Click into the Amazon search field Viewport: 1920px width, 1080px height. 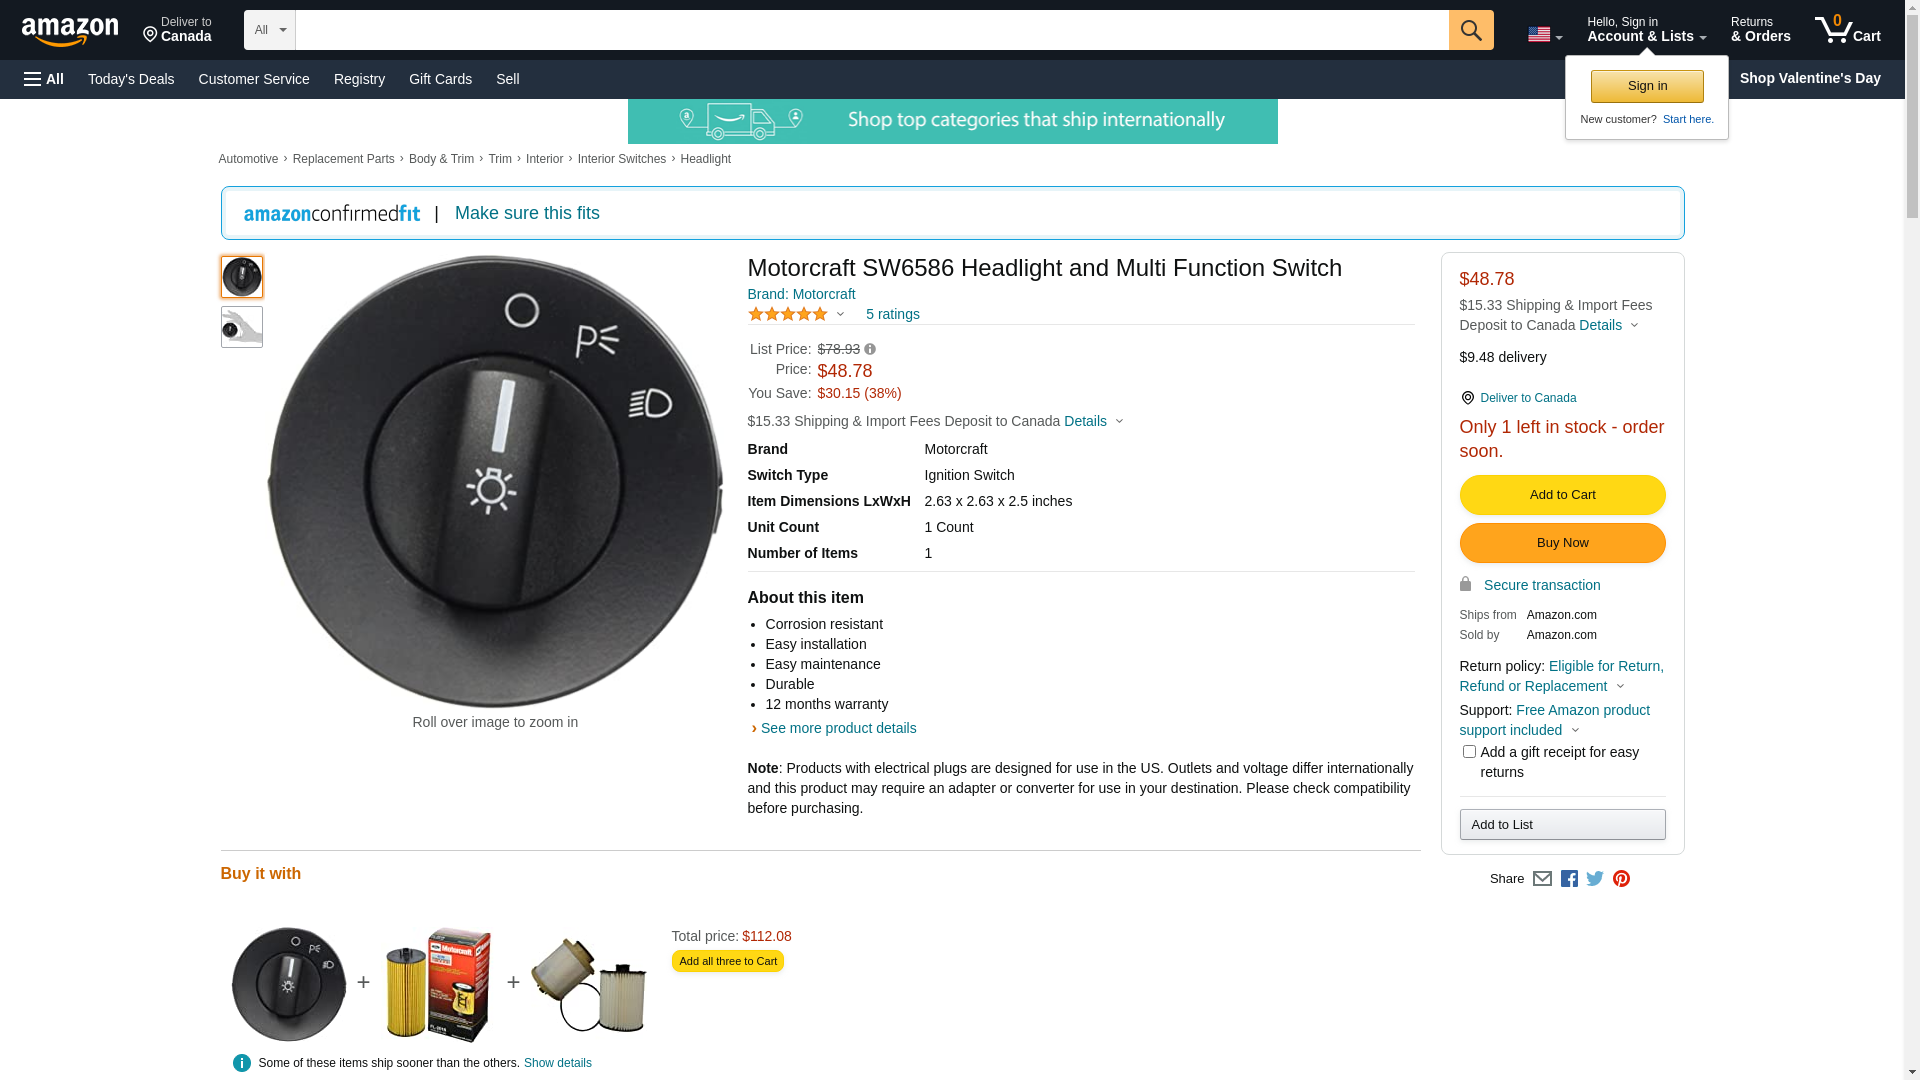tap(871, 30)
